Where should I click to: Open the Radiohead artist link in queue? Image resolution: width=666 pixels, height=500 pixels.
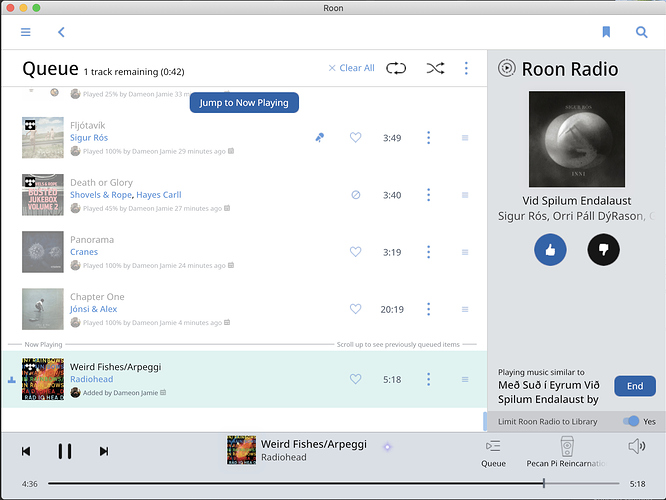(x=91, y=379)
